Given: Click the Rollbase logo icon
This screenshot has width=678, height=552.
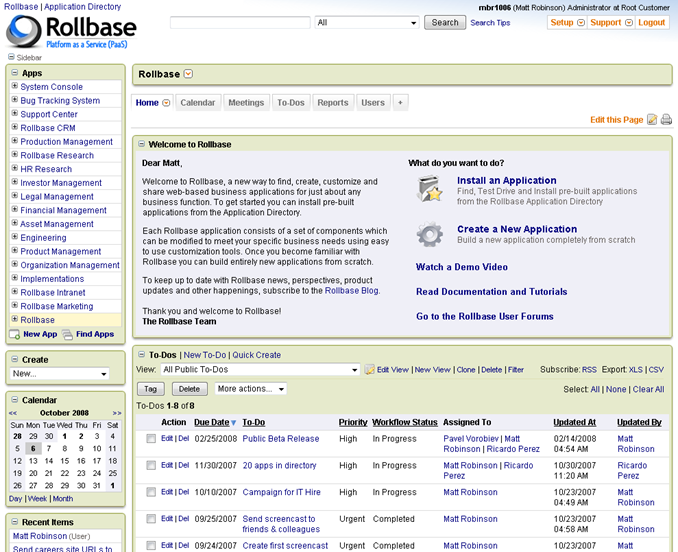Looking at the screenshot, I should point(23,31).
